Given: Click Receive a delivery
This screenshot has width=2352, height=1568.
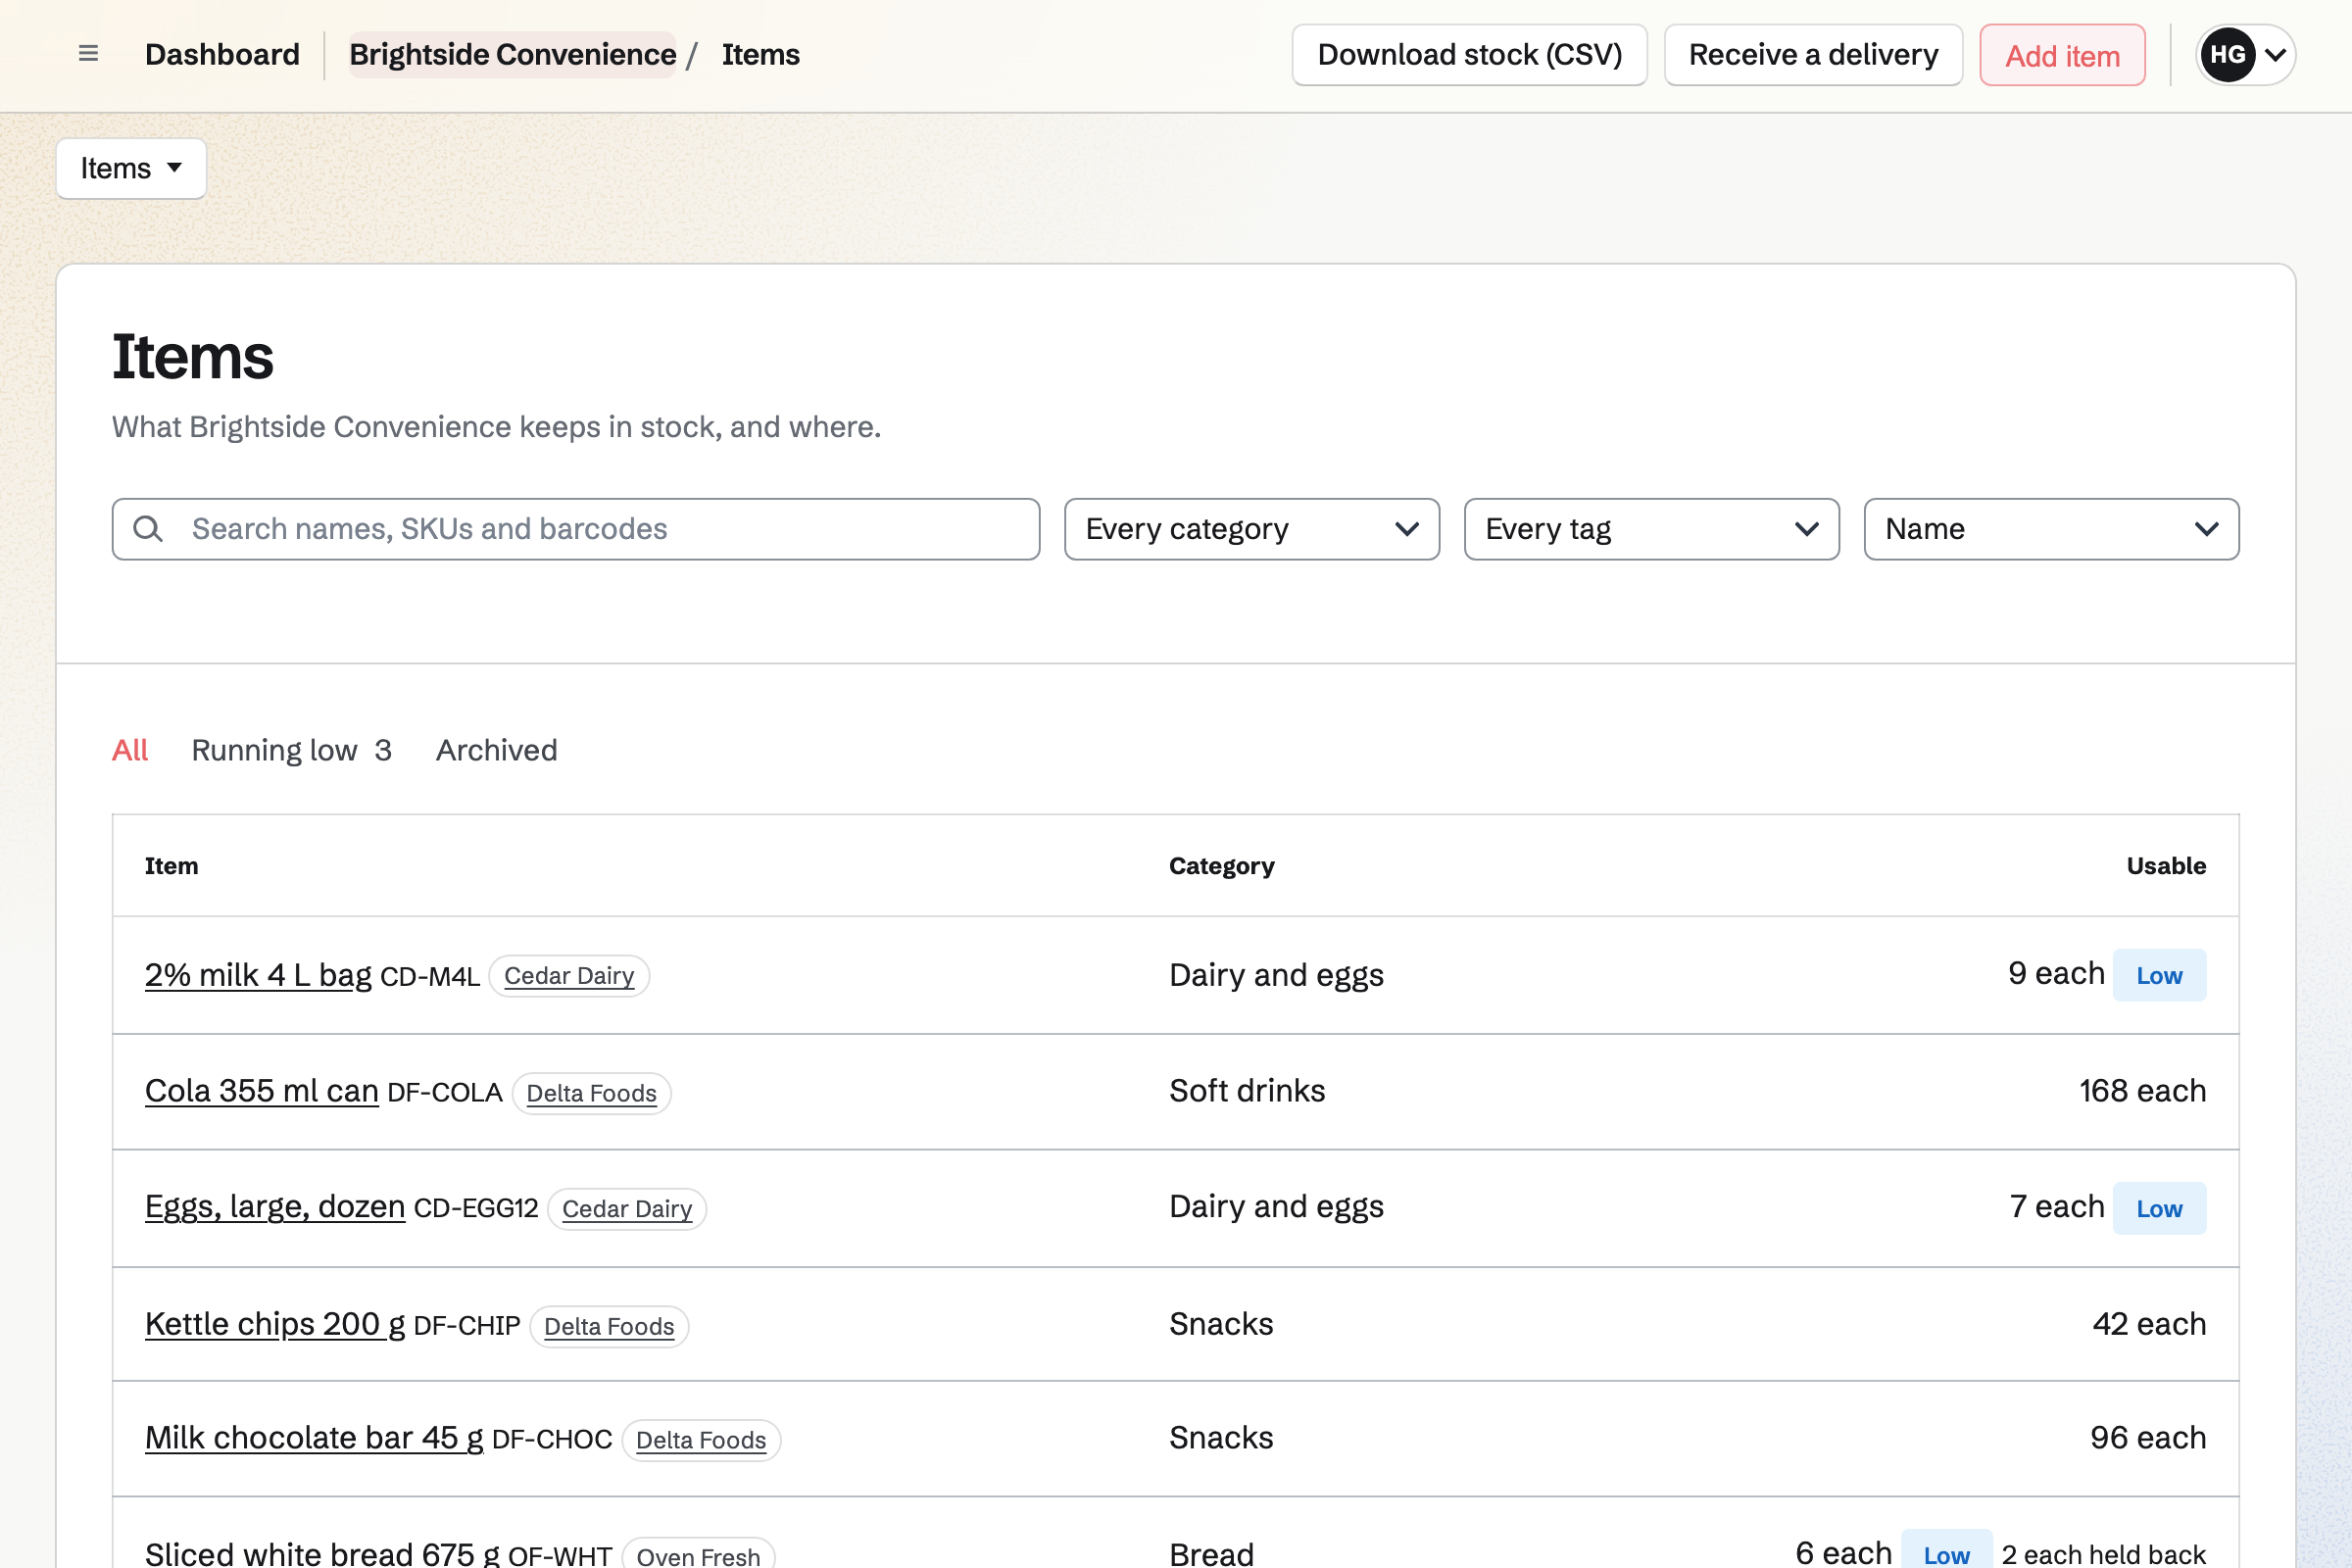Looking at the screenshot, I should pos(1813,55).
